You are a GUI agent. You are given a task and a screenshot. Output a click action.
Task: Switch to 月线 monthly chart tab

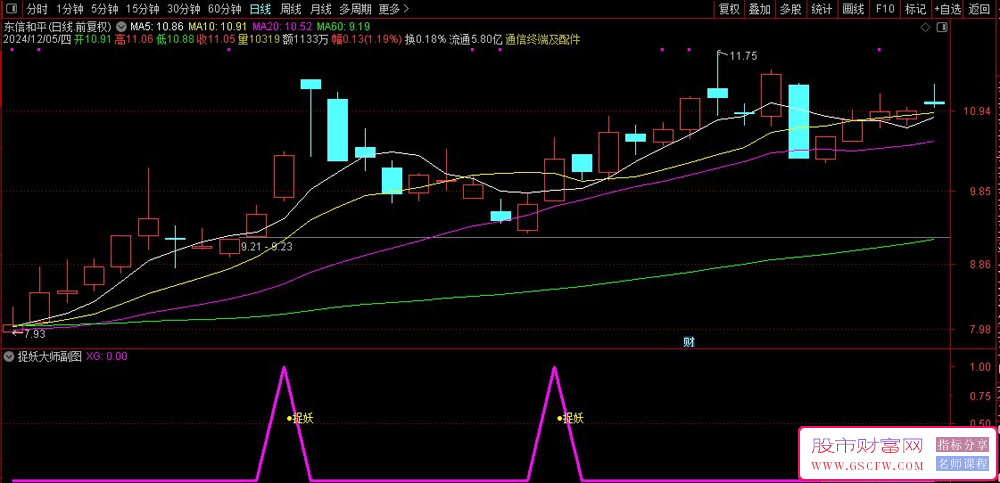point(320,9)
